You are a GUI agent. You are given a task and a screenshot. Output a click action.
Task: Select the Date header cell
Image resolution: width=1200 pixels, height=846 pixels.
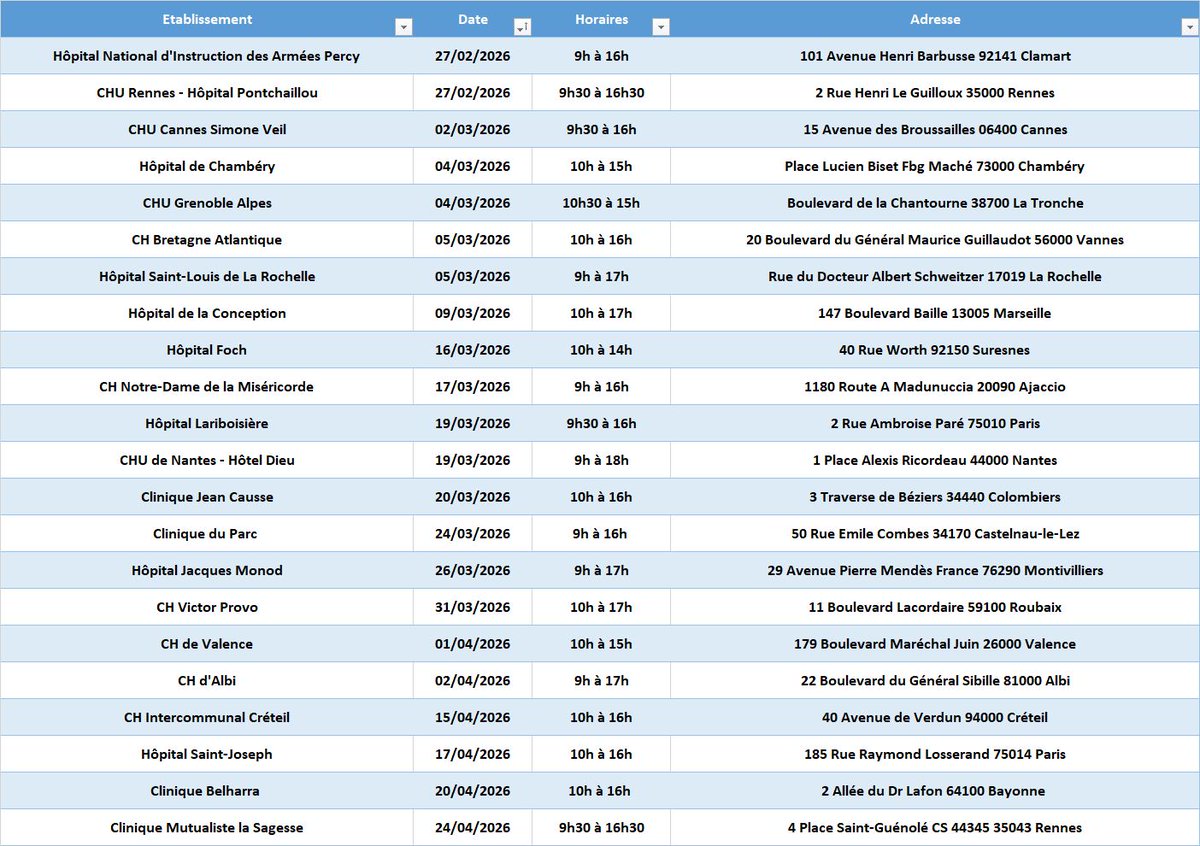tap(473, 19)
